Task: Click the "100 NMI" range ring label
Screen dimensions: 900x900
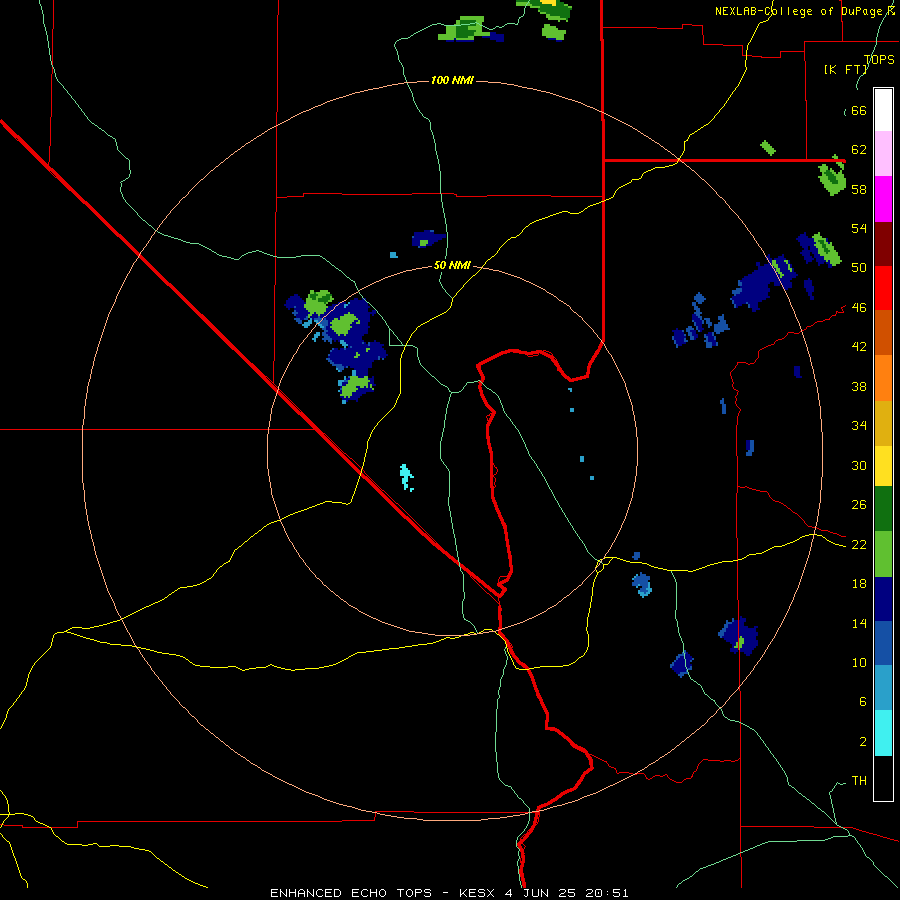Action: click(452, 80)
